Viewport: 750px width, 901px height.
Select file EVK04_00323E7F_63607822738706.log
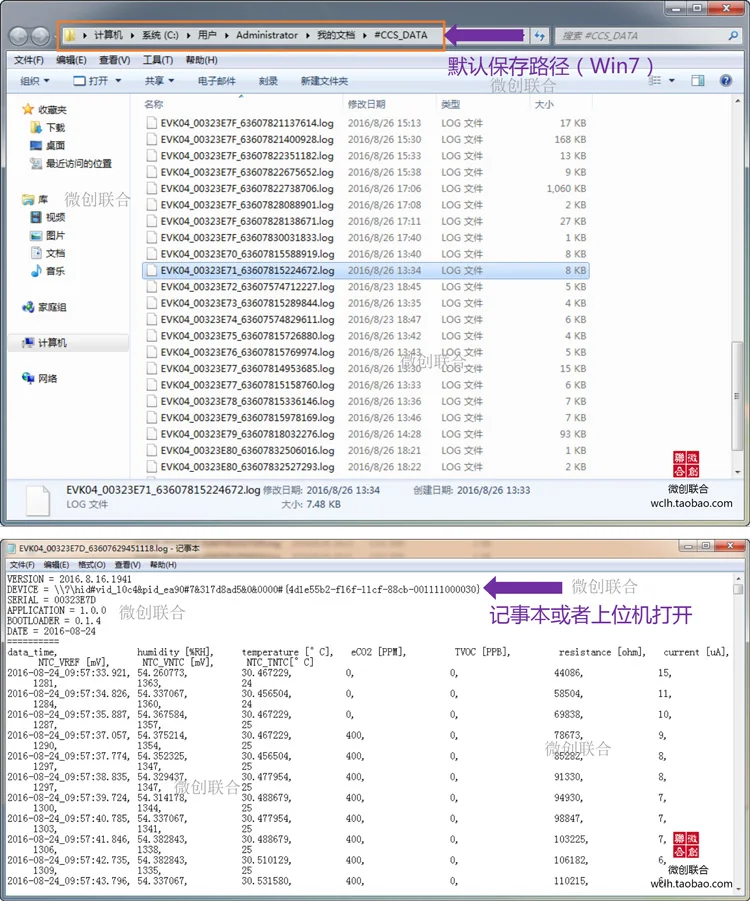coord(366,188)
